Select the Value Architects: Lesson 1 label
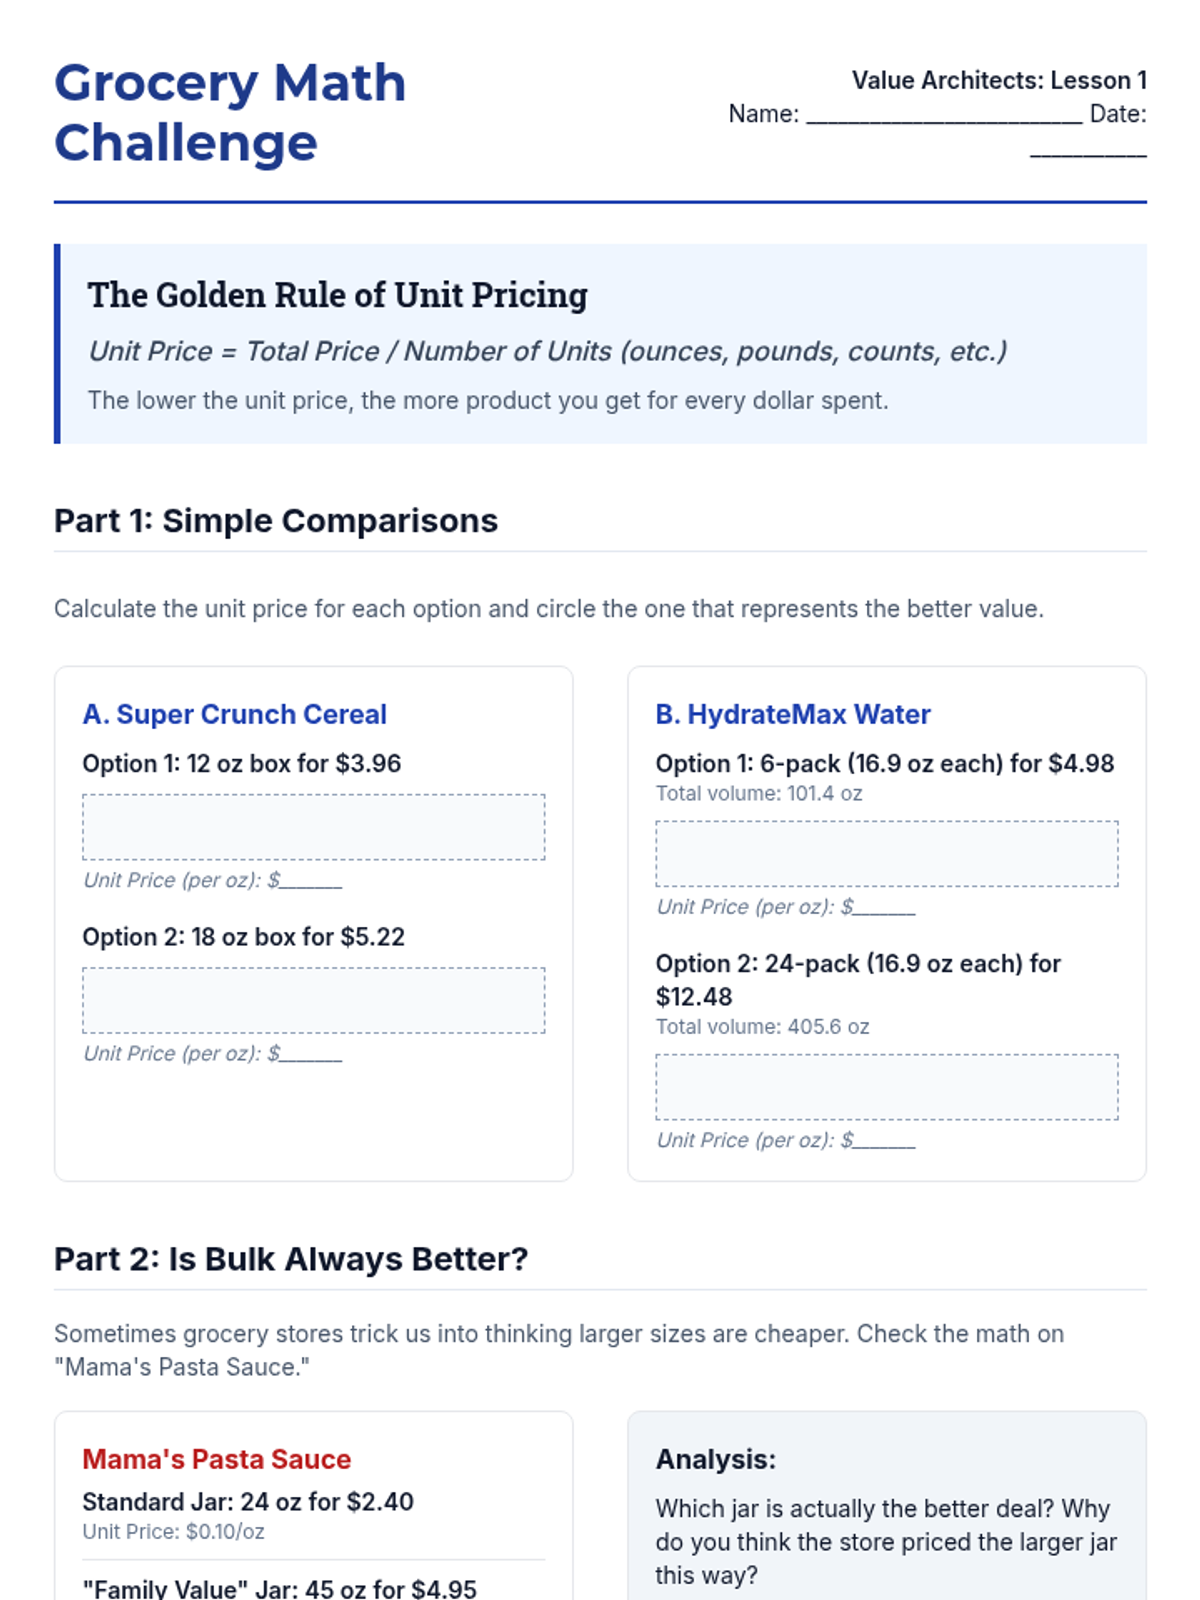 (998, 80)
